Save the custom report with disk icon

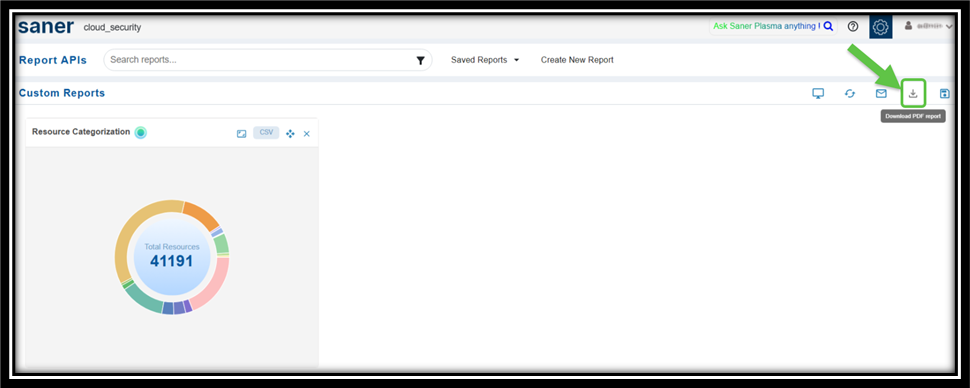pos(945,93)
